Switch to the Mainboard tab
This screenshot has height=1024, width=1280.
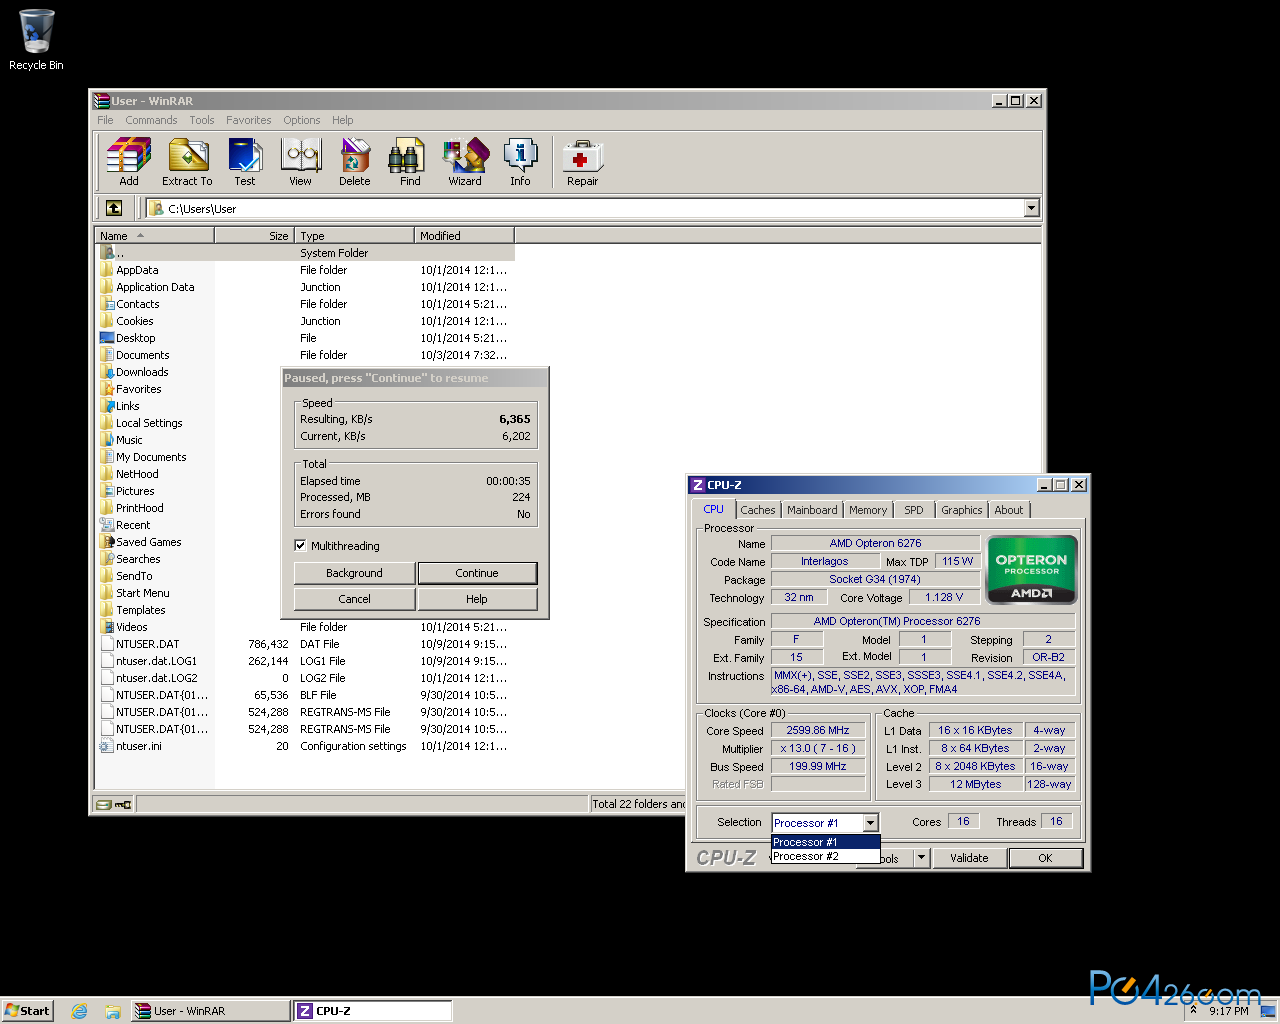click(812, 510)
